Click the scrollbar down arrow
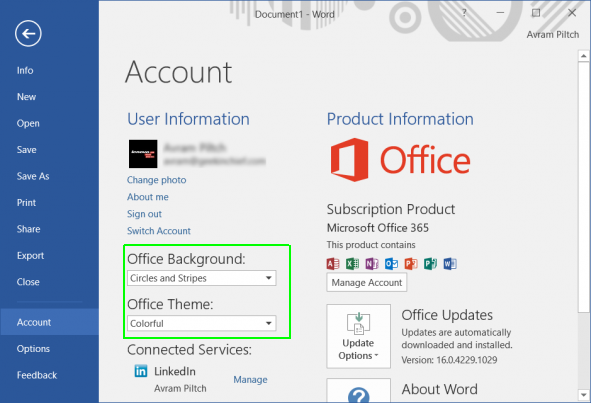 [x=584, y=395]
